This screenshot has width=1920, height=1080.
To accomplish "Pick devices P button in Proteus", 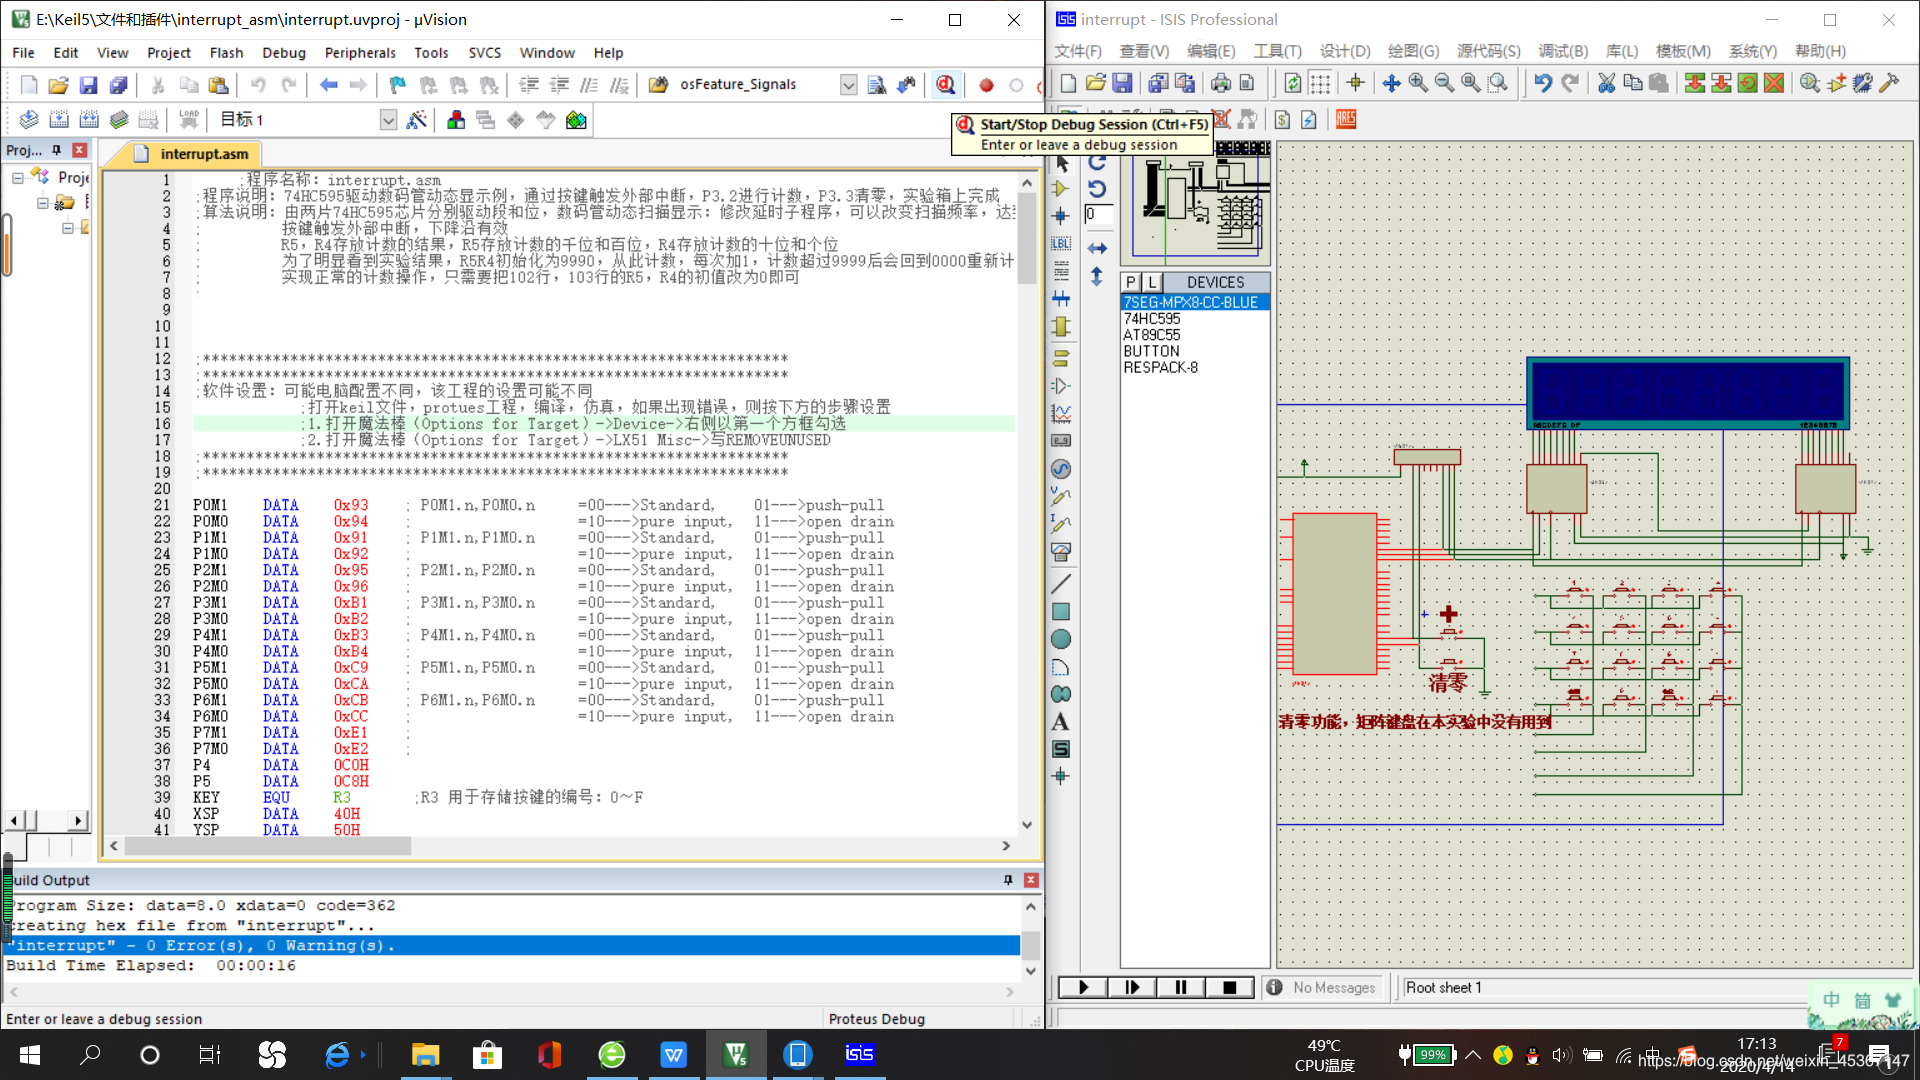I will (x=1131, y=282).
